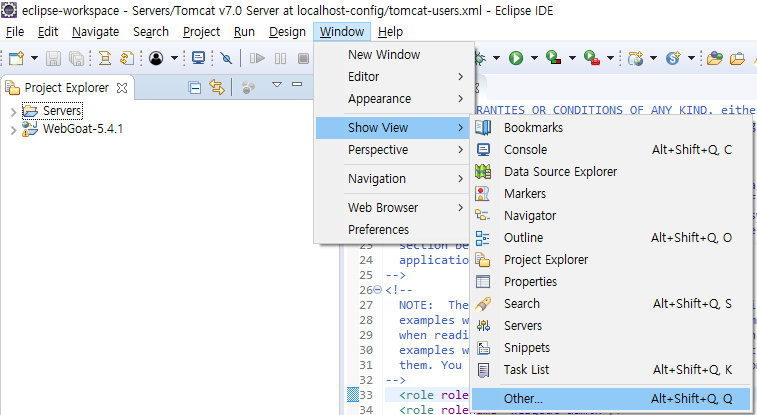This screenshot has height=415, width=757.
Task: Click Collapse All in Project Explorer
Action: (195, 88)
